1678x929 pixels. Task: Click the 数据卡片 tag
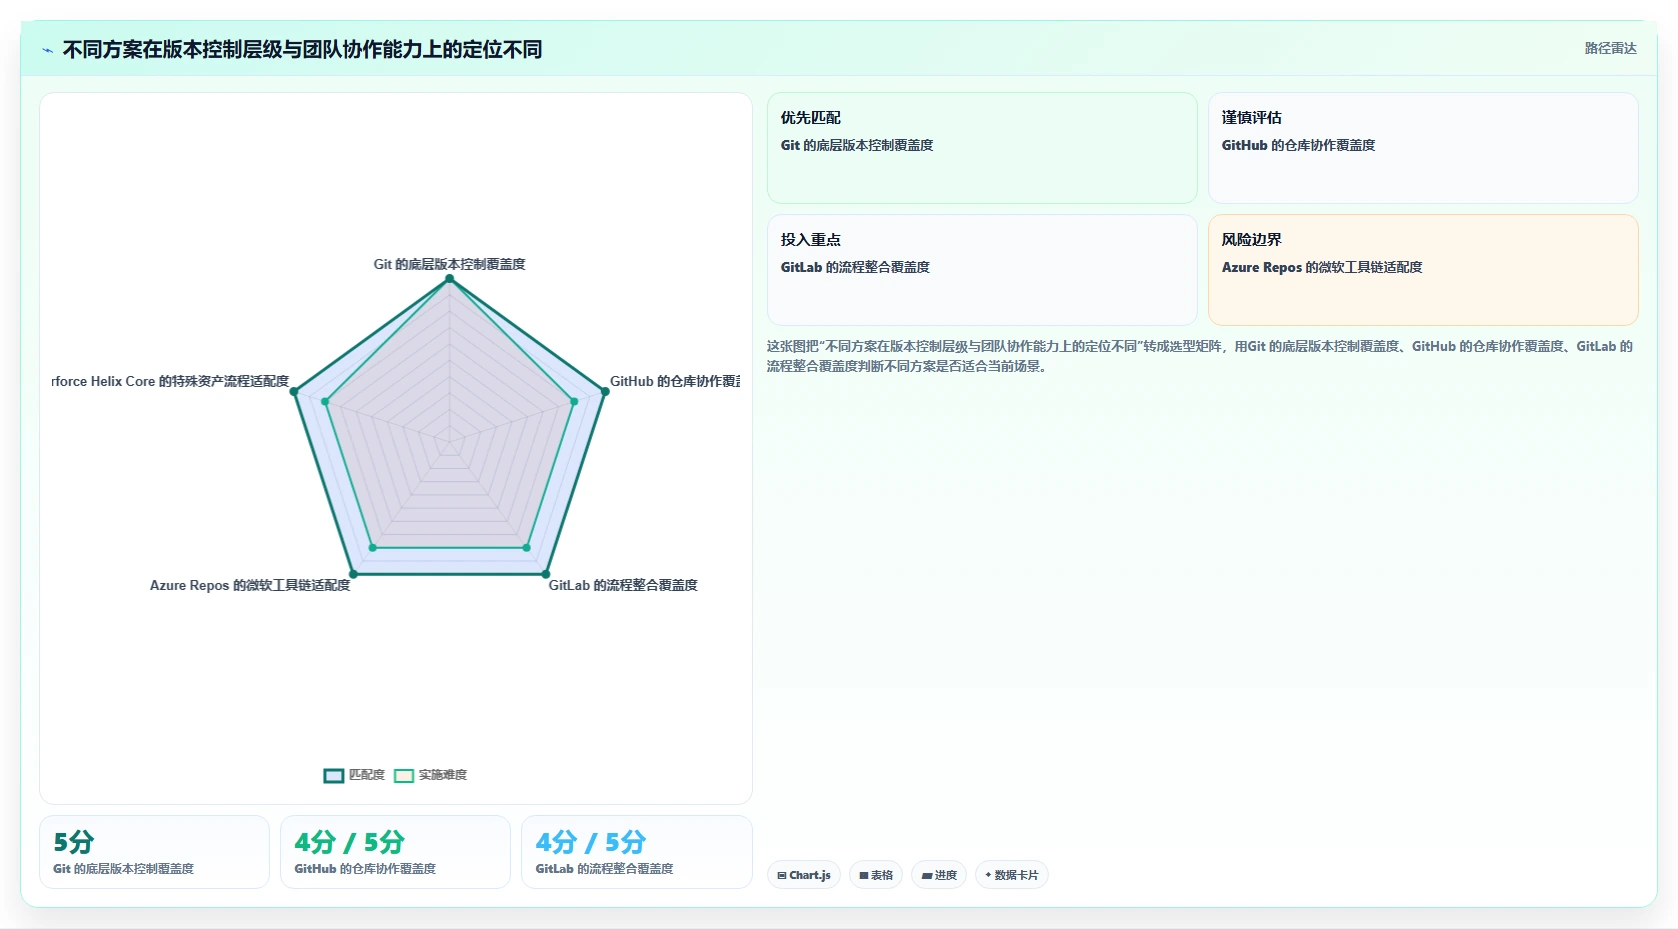click(x=1012, y=875)
